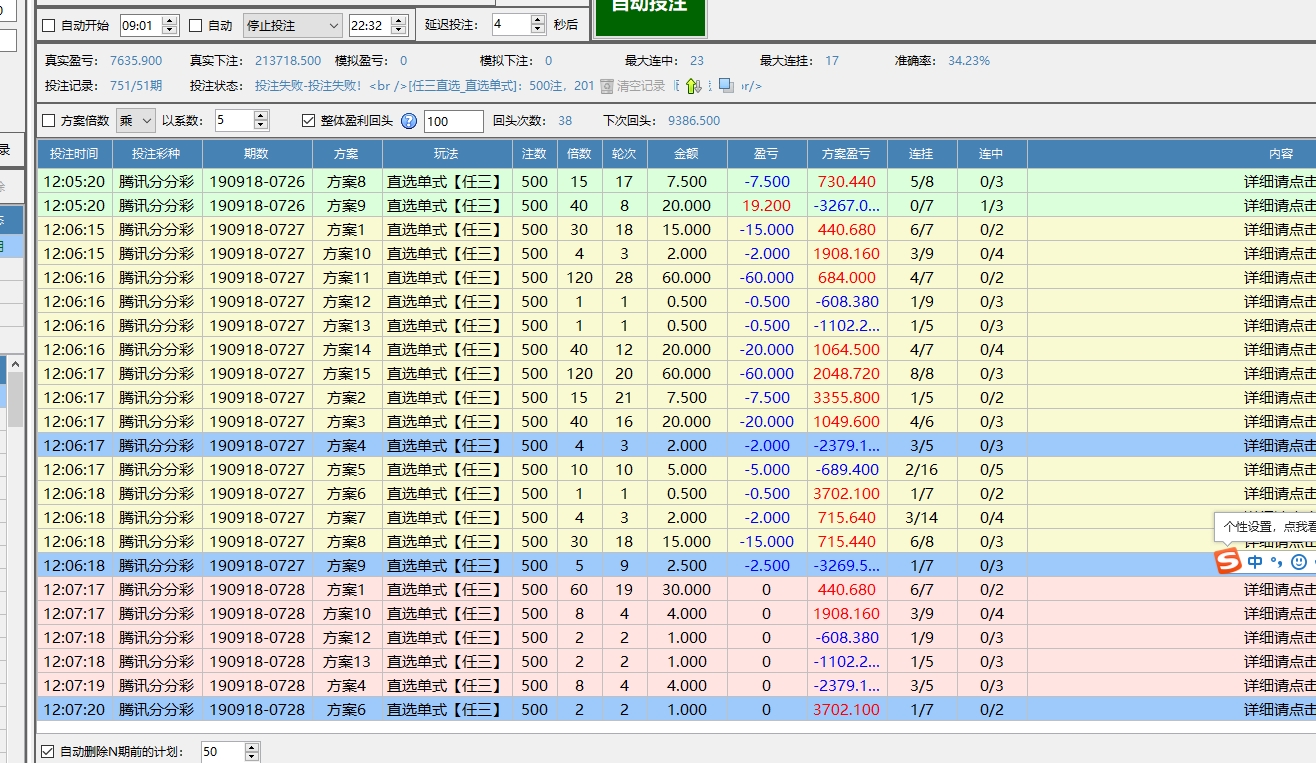Select the highlighted 方案4 row of 190918-0727

[677, 445]
